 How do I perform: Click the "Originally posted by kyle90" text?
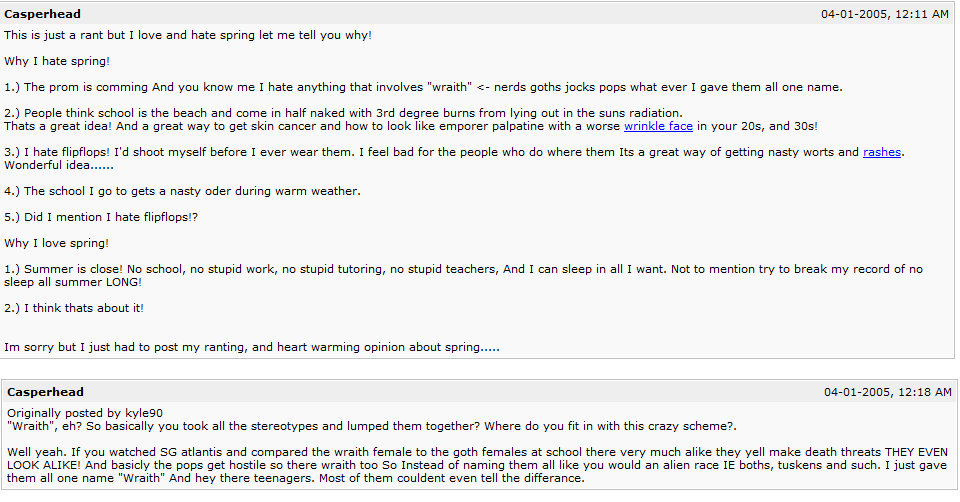tap(85, 412)
